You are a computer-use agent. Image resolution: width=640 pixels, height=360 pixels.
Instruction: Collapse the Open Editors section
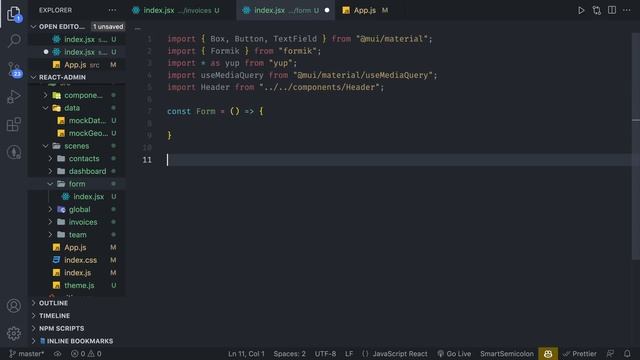pos(33,27)
